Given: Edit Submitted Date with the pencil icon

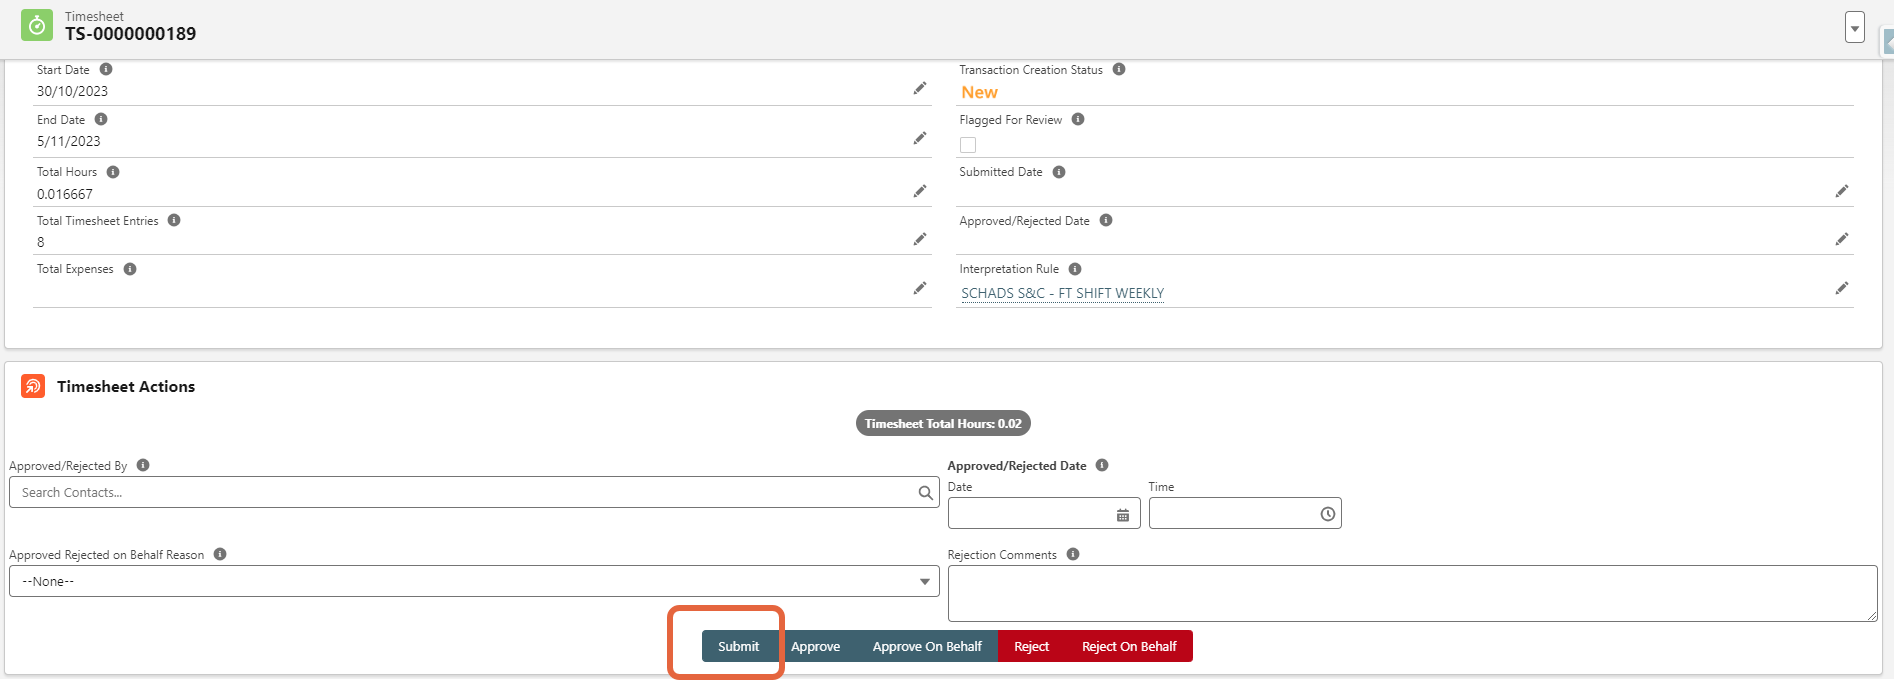Looking at the screenshot, I should coord(1841,191).
